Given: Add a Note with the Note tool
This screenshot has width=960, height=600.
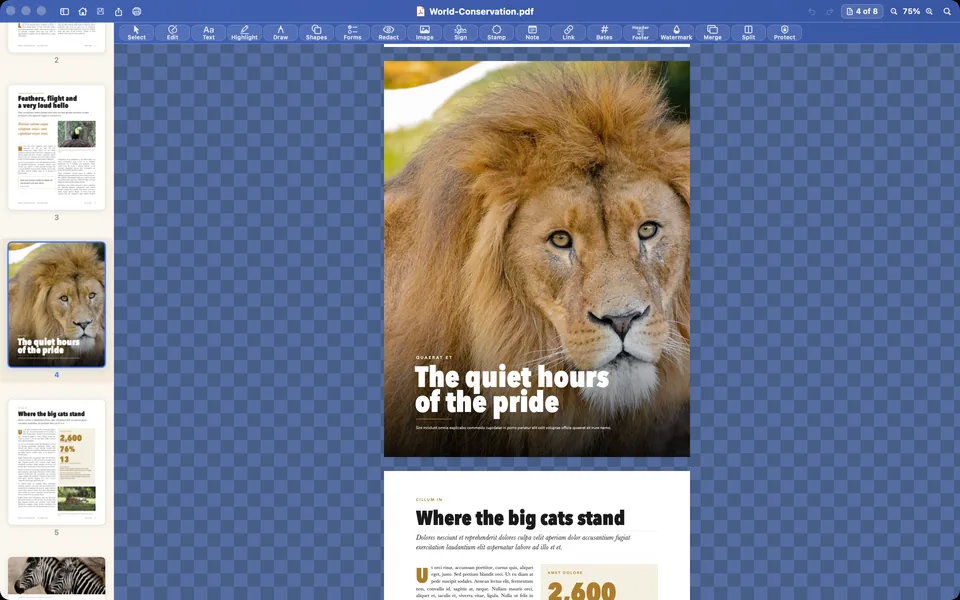Looking at the screenshot, I should (533, 33).
